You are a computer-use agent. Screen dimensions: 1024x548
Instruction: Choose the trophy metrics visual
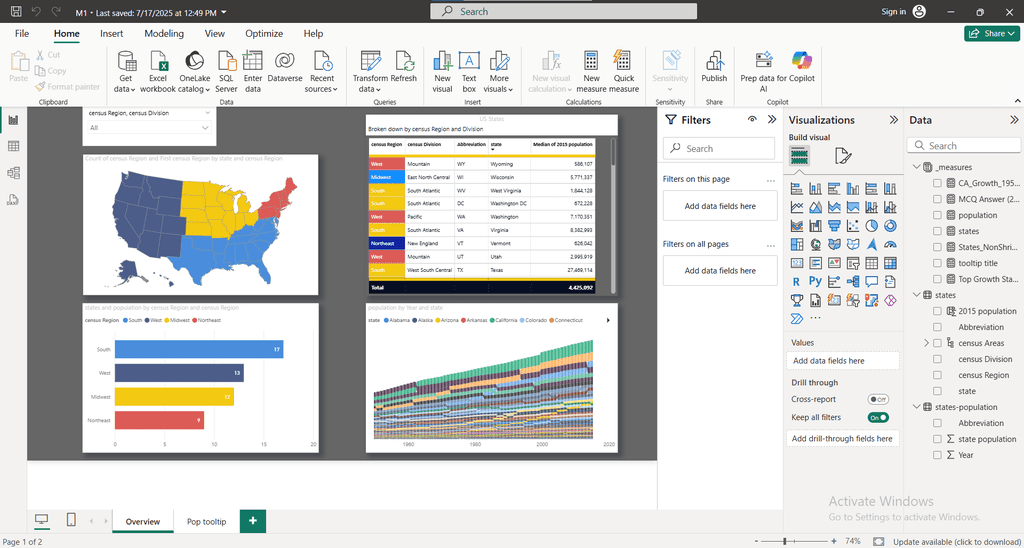click(797, 300)
